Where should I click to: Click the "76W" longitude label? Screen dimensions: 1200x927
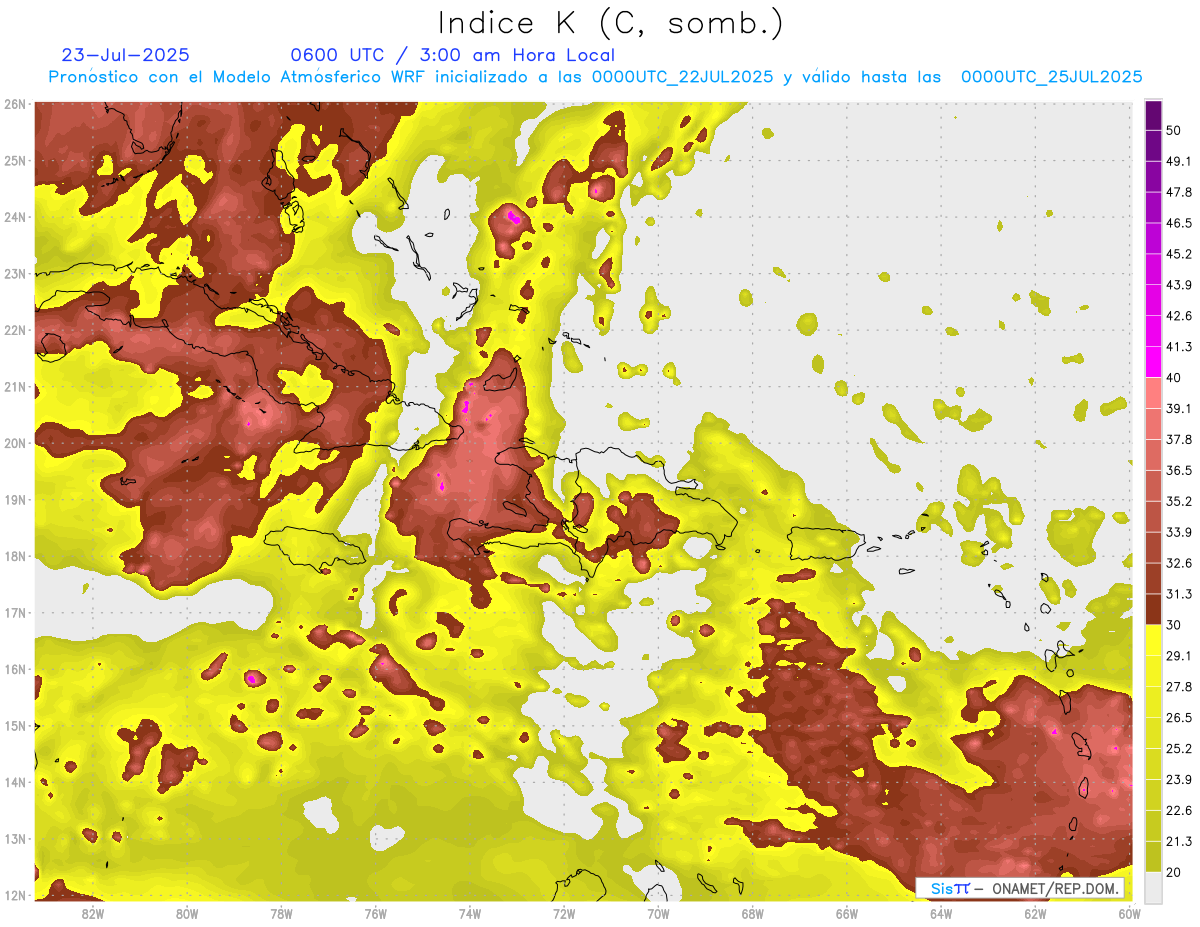pyautogui.click(x=376, y=914)
